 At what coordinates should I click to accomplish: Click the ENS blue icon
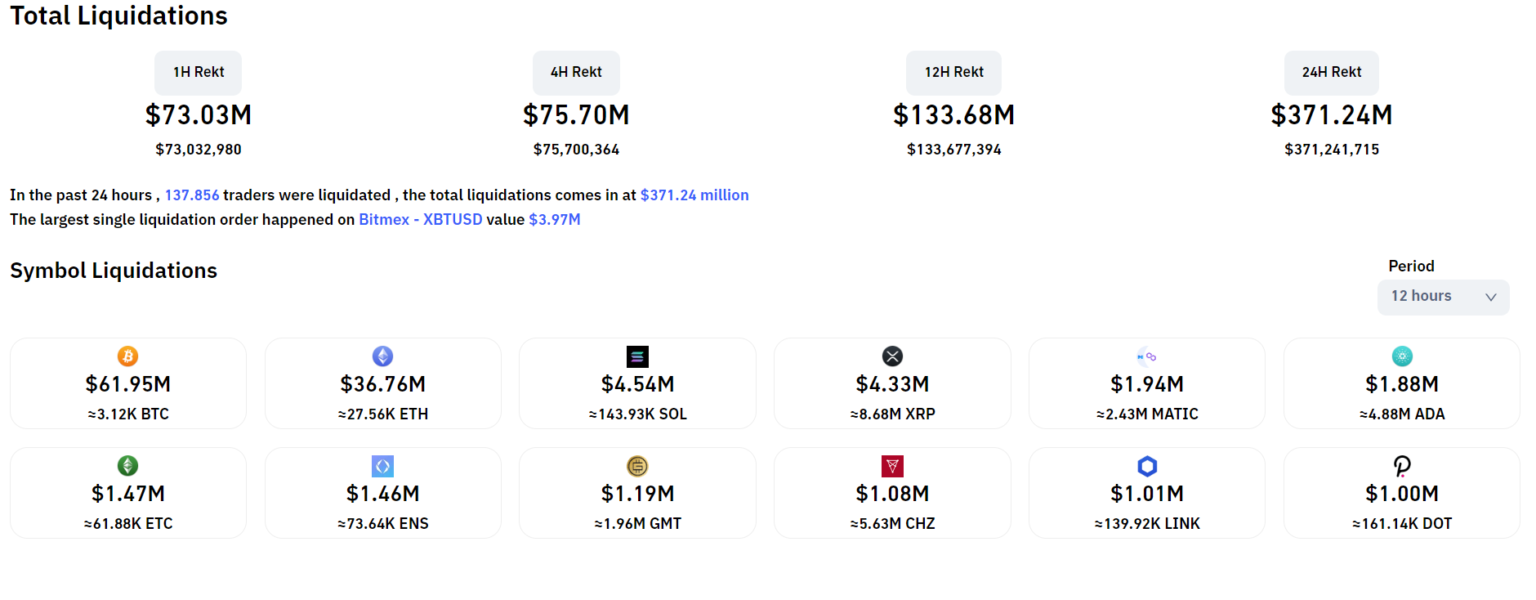(383, 466)
